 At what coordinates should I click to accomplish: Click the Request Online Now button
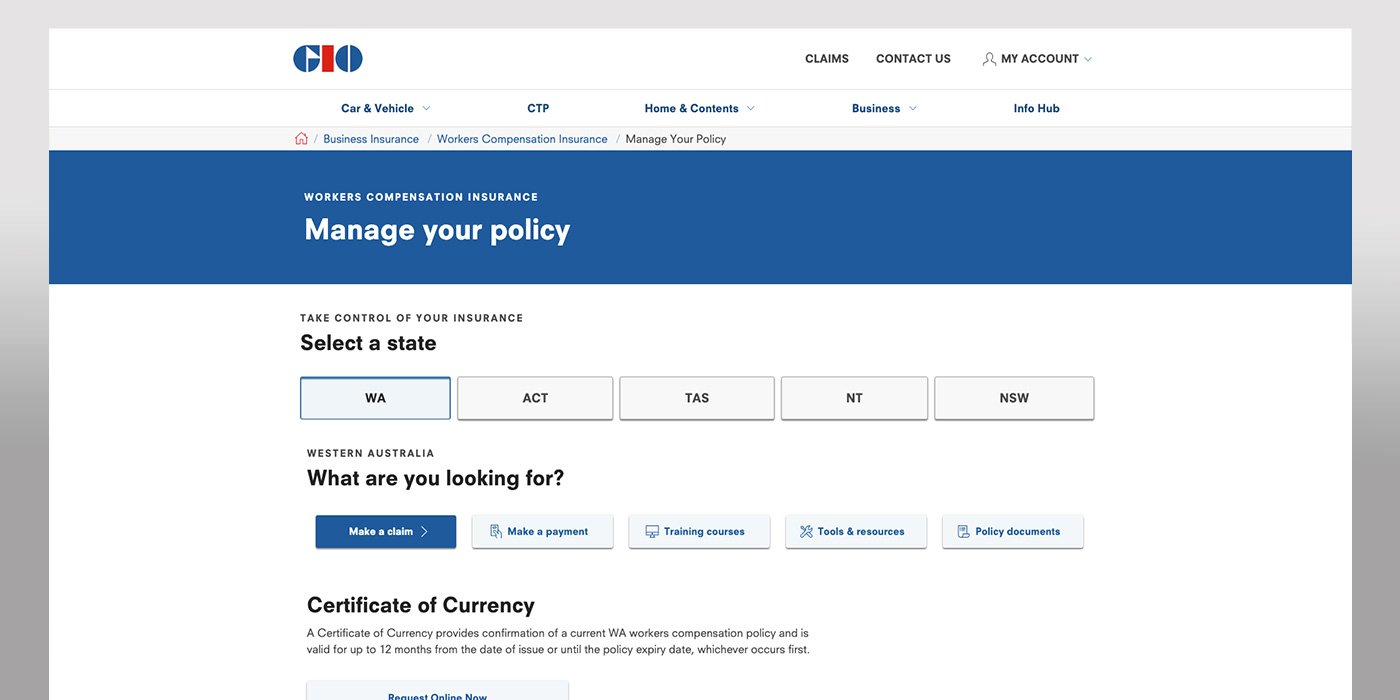pos(437,691)
